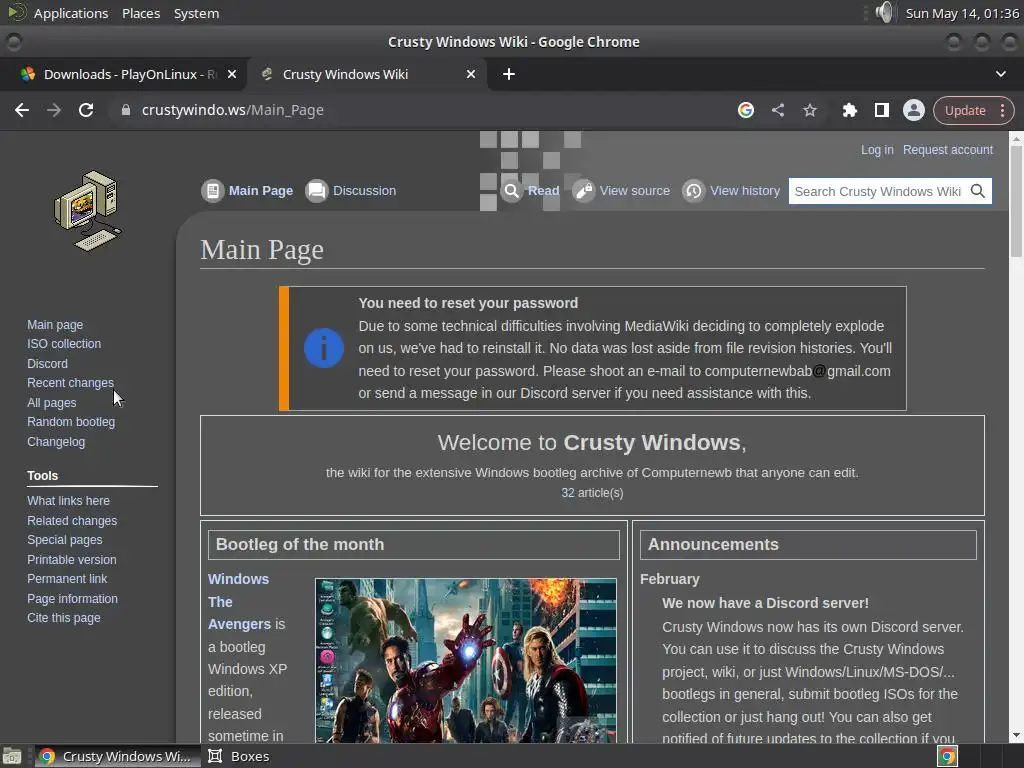Click Printable version link
Screen dimensions: 1024x768
72,560
